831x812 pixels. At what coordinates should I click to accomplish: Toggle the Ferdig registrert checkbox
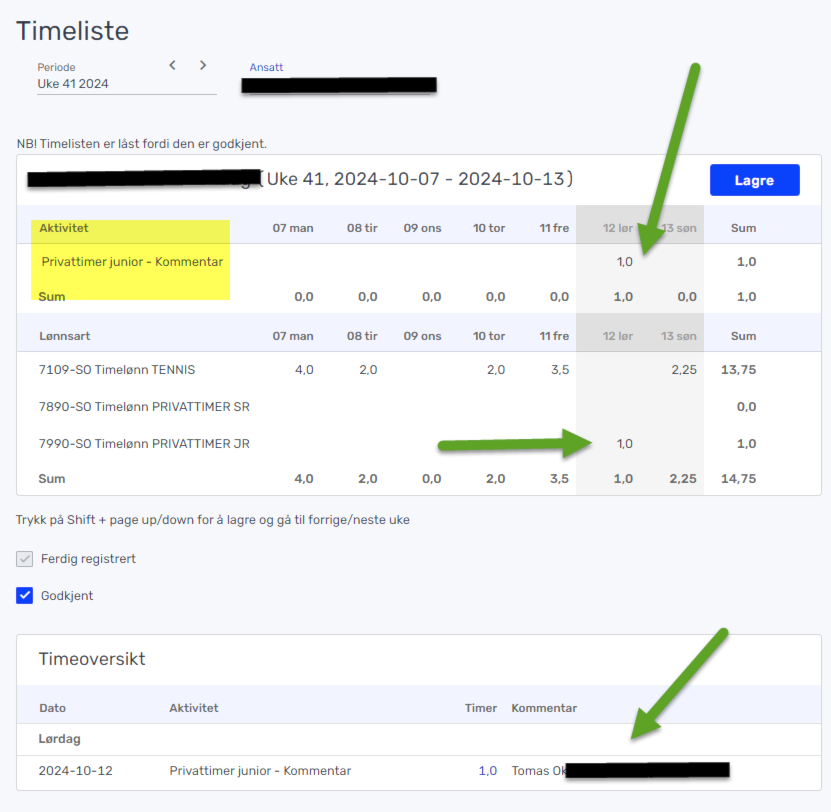pyautogui.click(x=25, y=559)
